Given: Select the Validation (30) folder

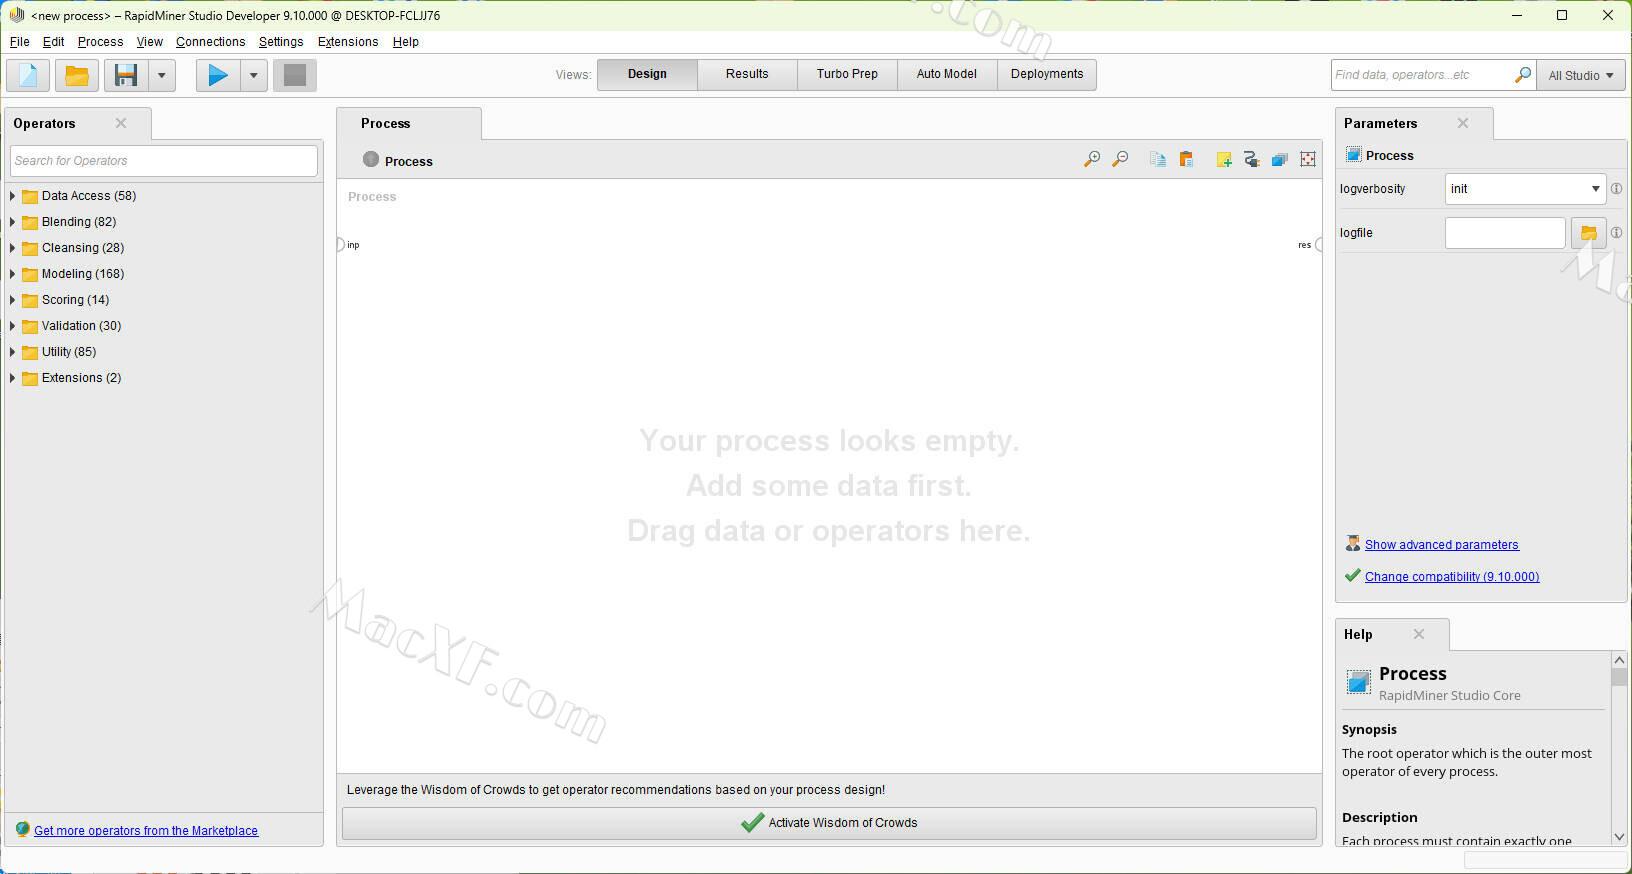Looking at the screenshot, I should tap(81, 326).
